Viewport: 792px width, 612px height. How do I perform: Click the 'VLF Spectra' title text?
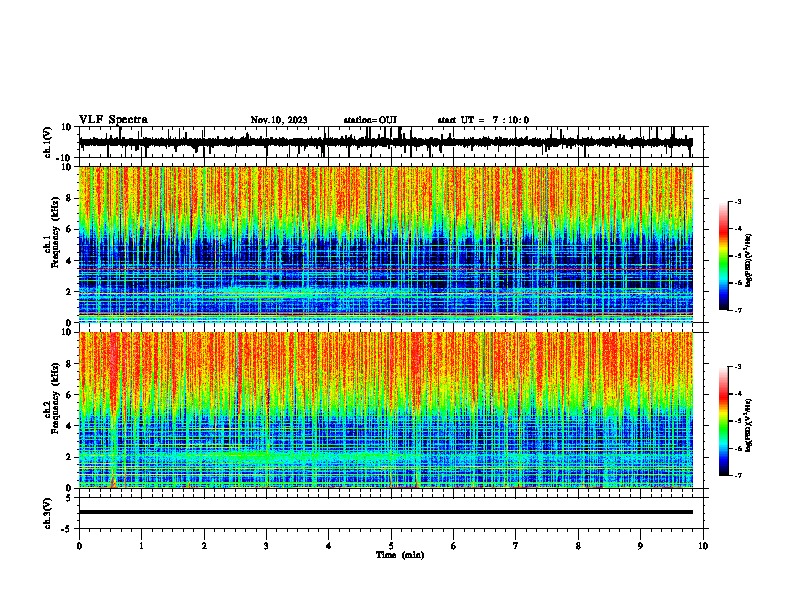point(113,120)
